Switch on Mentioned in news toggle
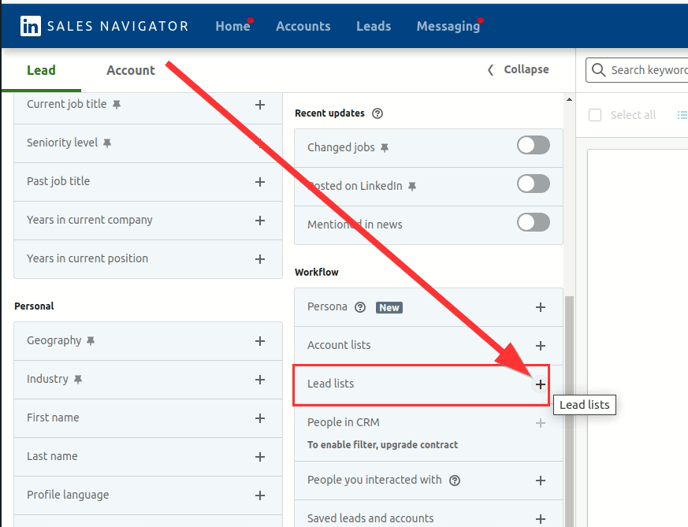 click(x=533, y=222)
